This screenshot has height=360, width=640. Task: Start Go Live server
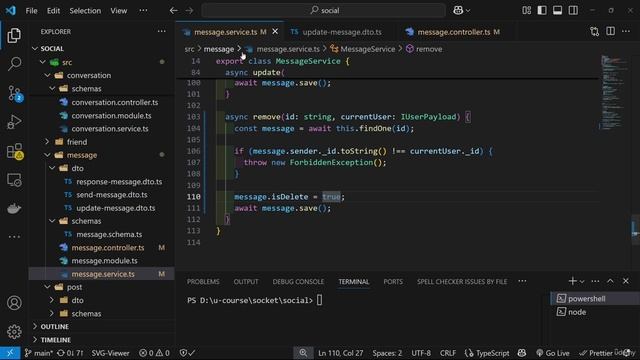[x=553, y=353]
